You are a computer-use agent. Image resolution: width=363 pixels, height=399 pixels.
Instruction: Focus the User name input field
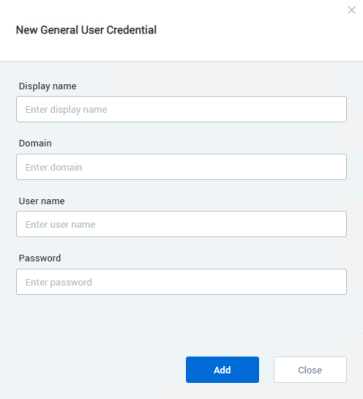coord(181,224)
